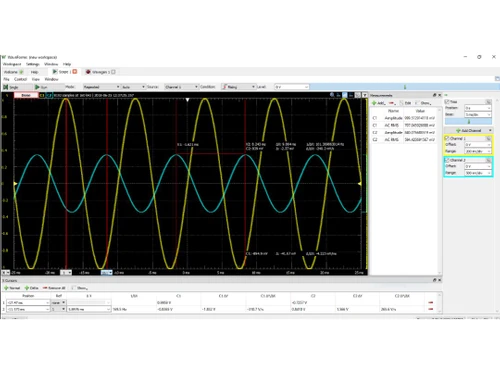Screen dimensions: 500x375
Task: Open the Time settings gear icon
Action: (488, 102)
